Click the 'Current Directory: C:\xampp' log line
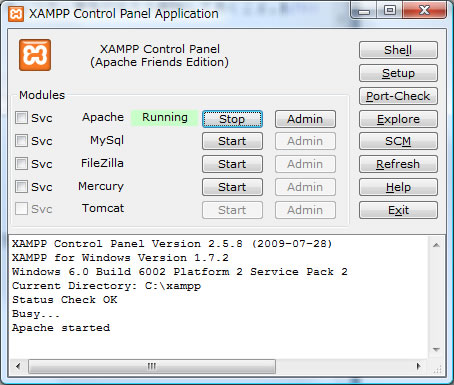 coord(107,286)
